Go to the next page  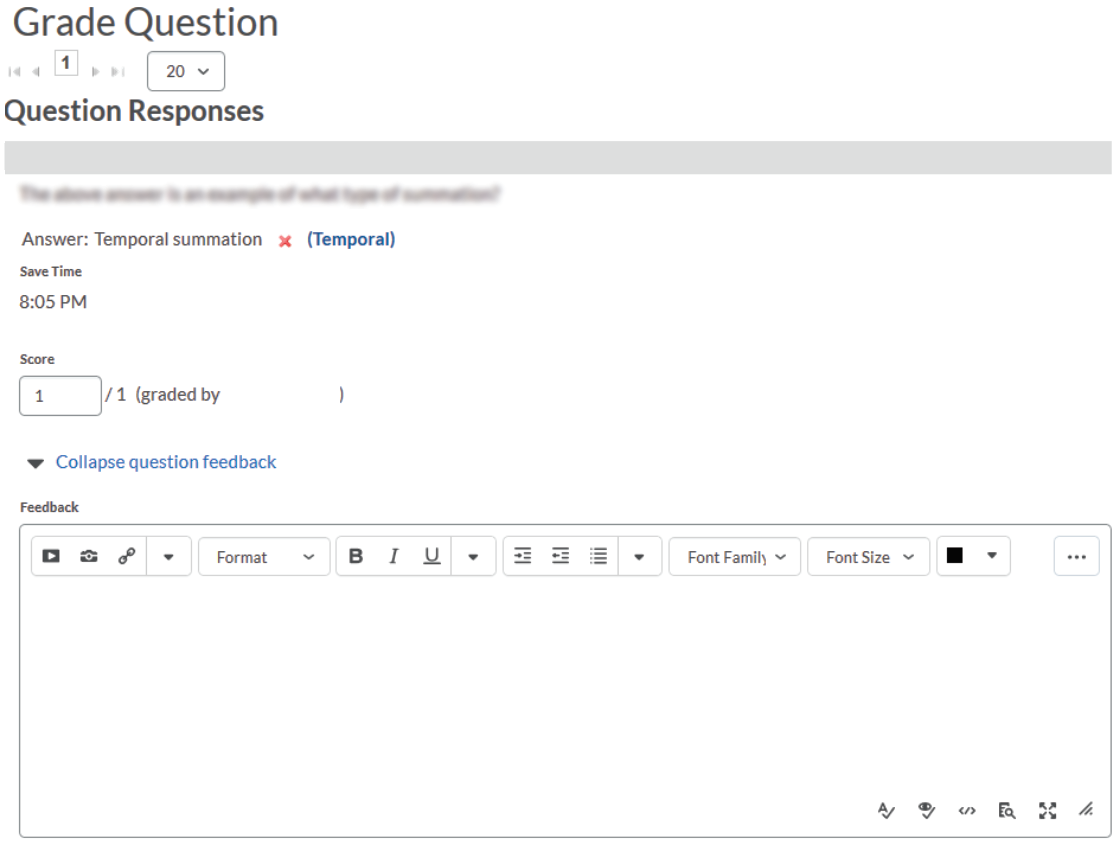click(95, 71)
